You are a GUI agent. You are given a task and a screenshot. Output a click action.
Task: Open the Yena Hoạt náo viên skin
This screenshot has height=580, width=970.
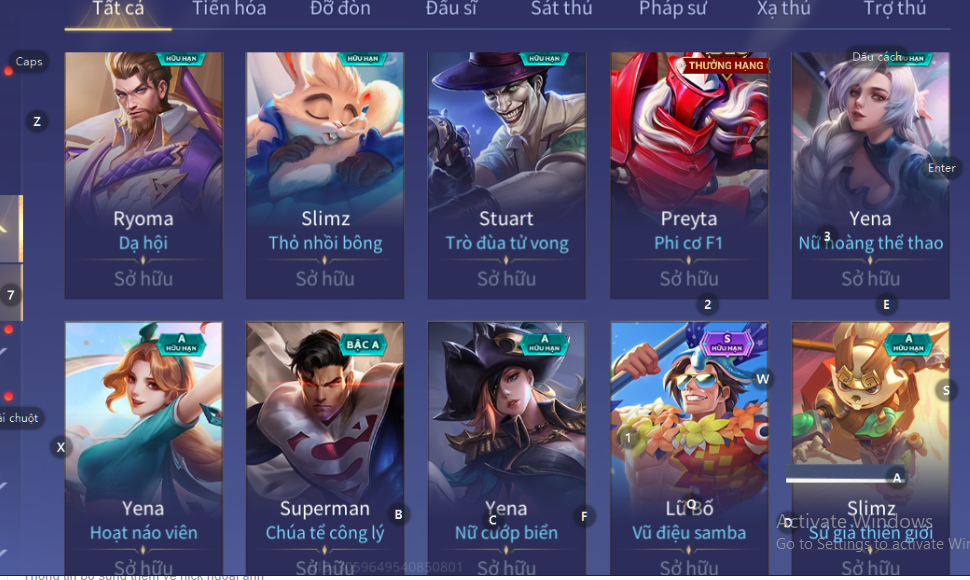point(144,448)
